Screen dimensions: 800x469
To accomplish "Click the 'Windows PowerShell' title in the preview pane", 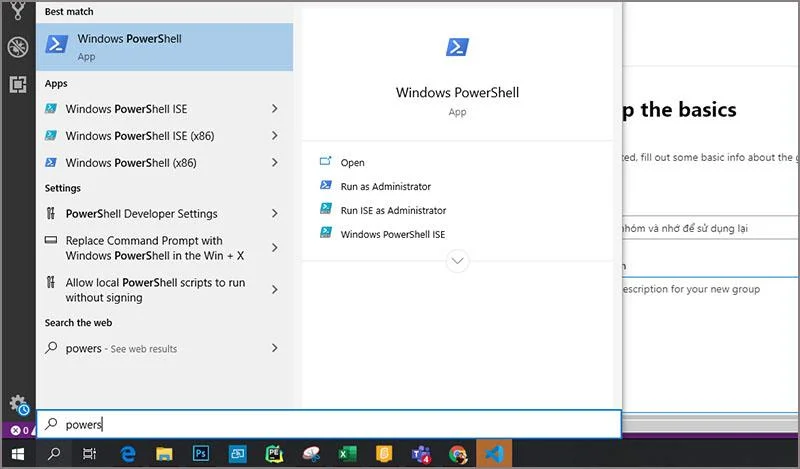I will point(457,92).
